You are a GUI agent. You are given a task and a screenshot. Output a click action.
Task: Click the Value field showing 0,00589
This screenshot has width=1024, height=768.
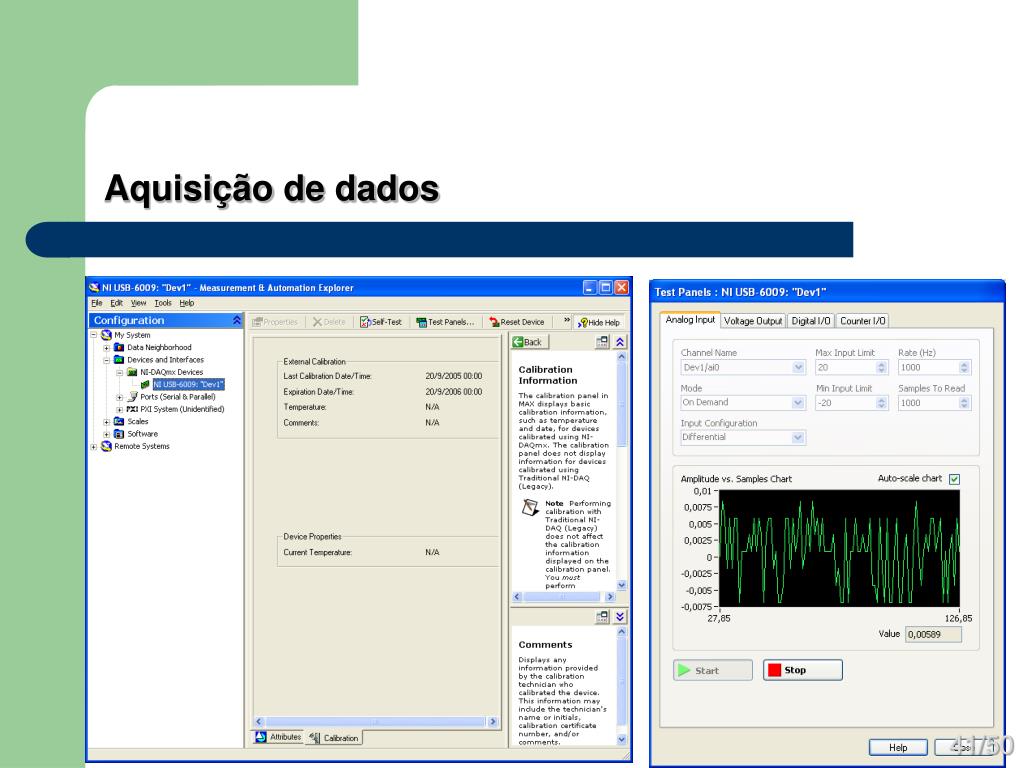[933, 634]
